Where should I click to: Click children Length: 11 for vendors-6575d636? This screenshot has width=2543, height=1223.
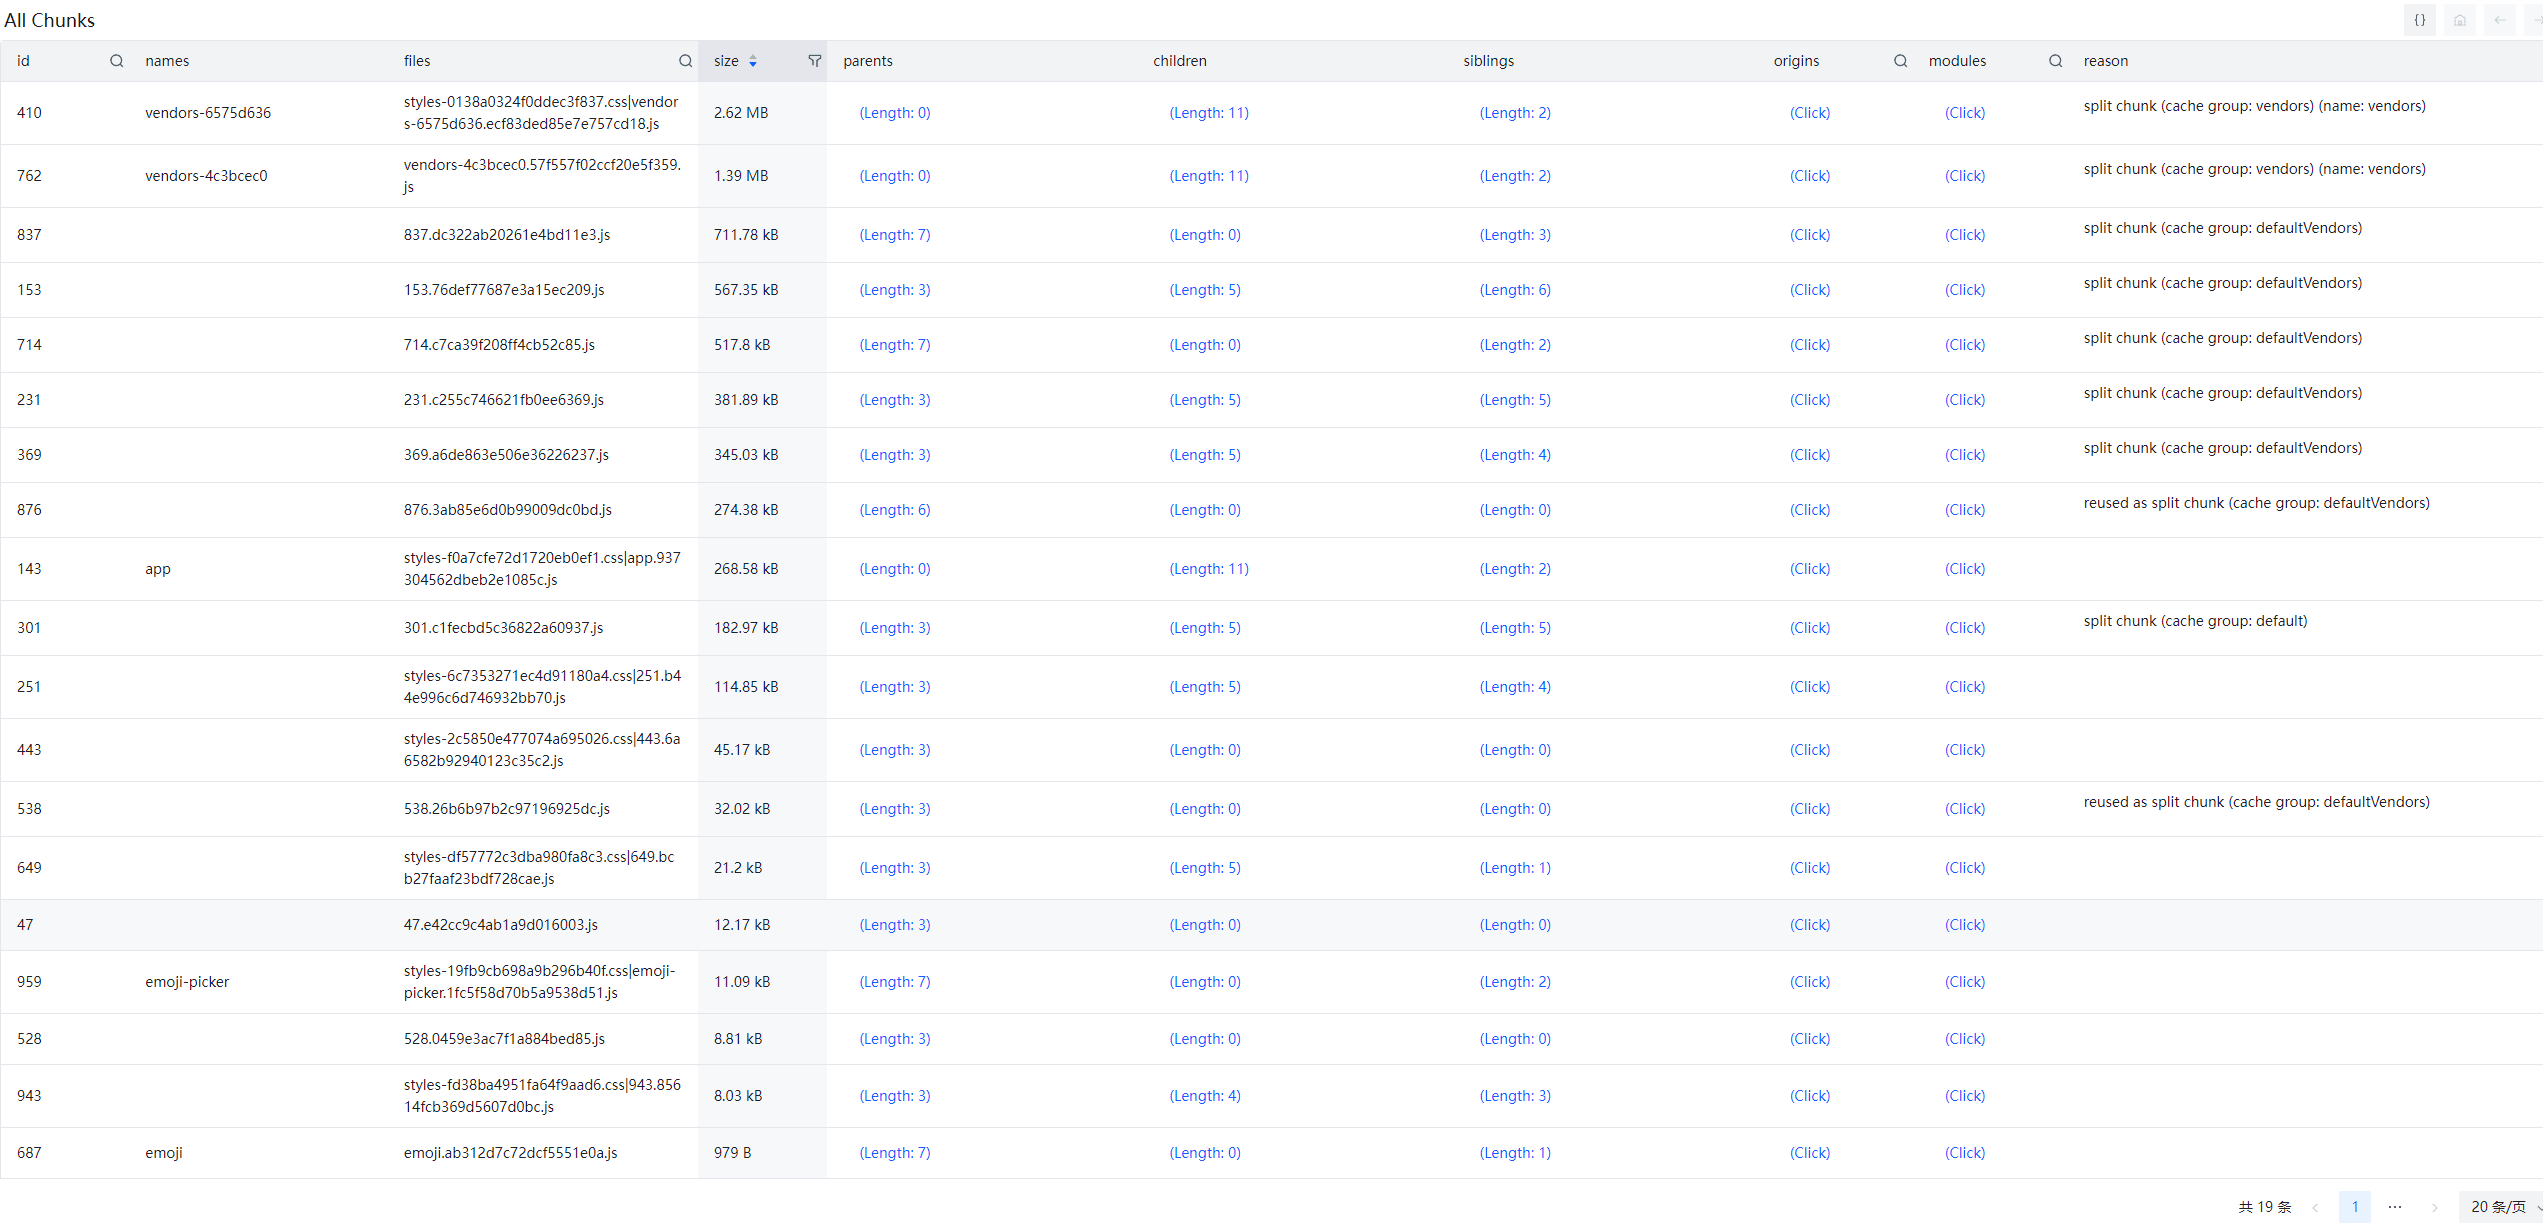(1208, 113)
